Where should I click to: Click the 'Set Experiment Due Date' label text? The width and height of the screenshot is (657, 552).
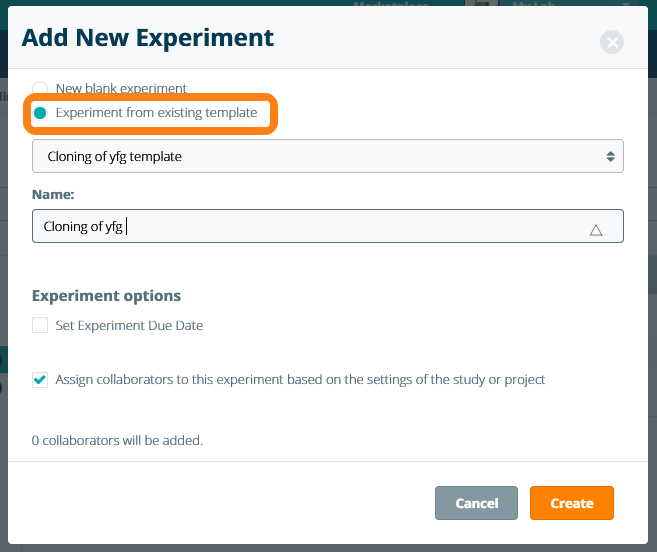coord(129,325)
